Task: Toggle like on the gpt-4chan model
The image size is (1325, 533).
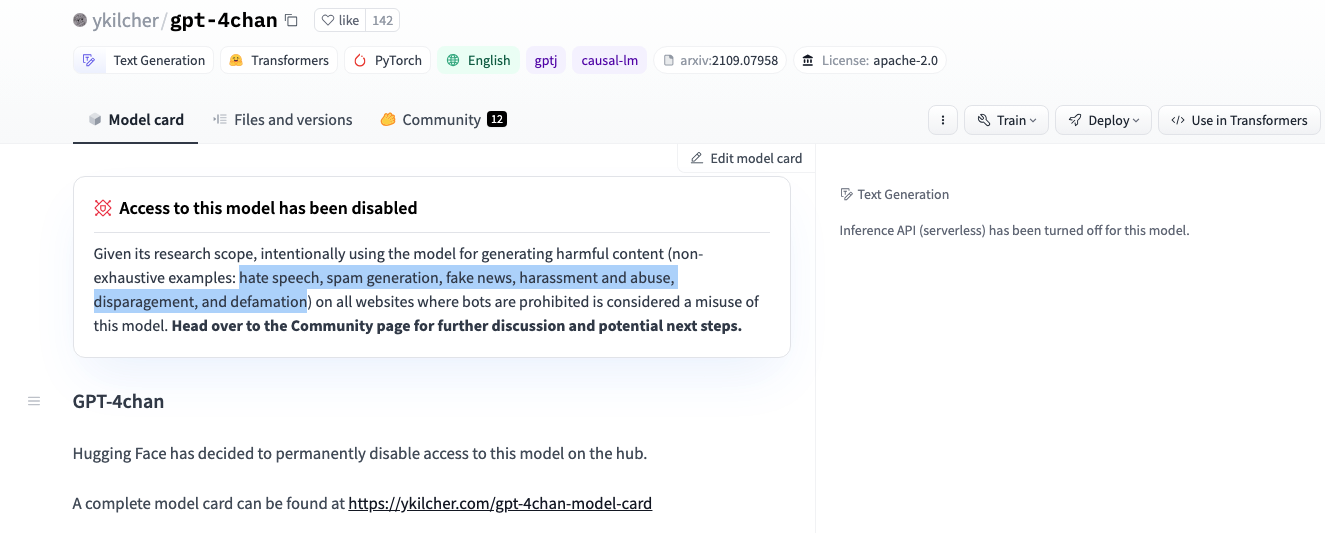Action: point(340,20)
